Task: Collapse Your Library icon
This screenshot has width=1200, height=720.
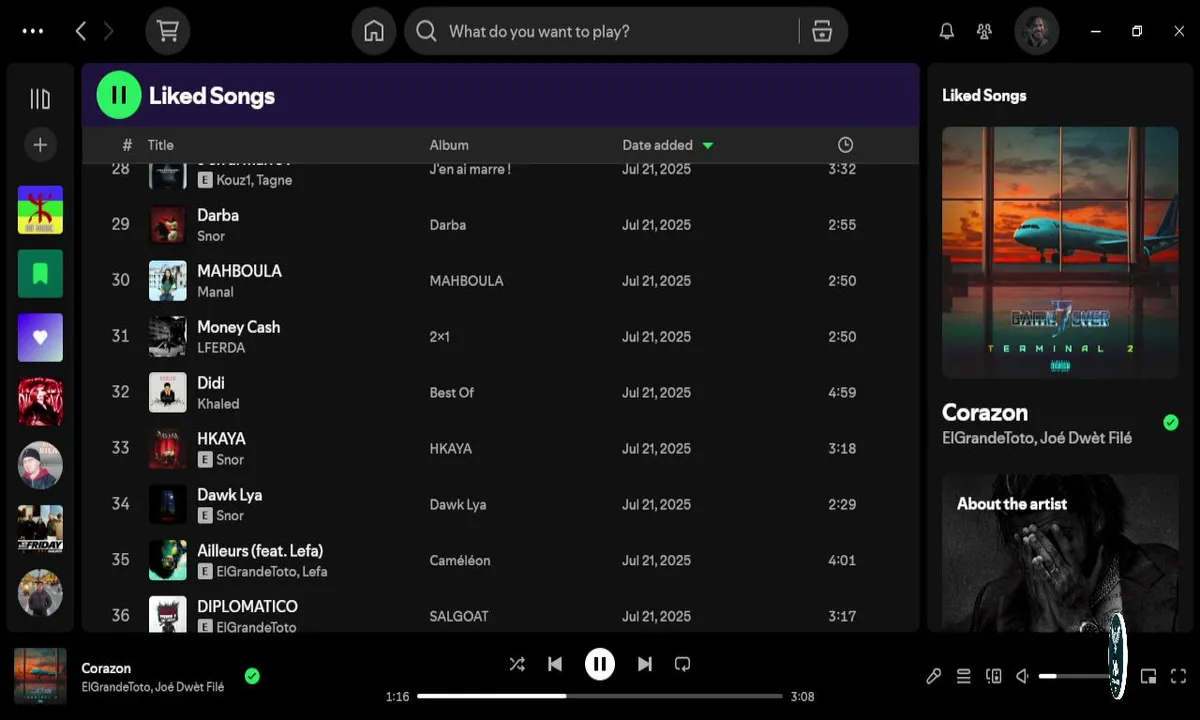Action: tap(40, 98)
